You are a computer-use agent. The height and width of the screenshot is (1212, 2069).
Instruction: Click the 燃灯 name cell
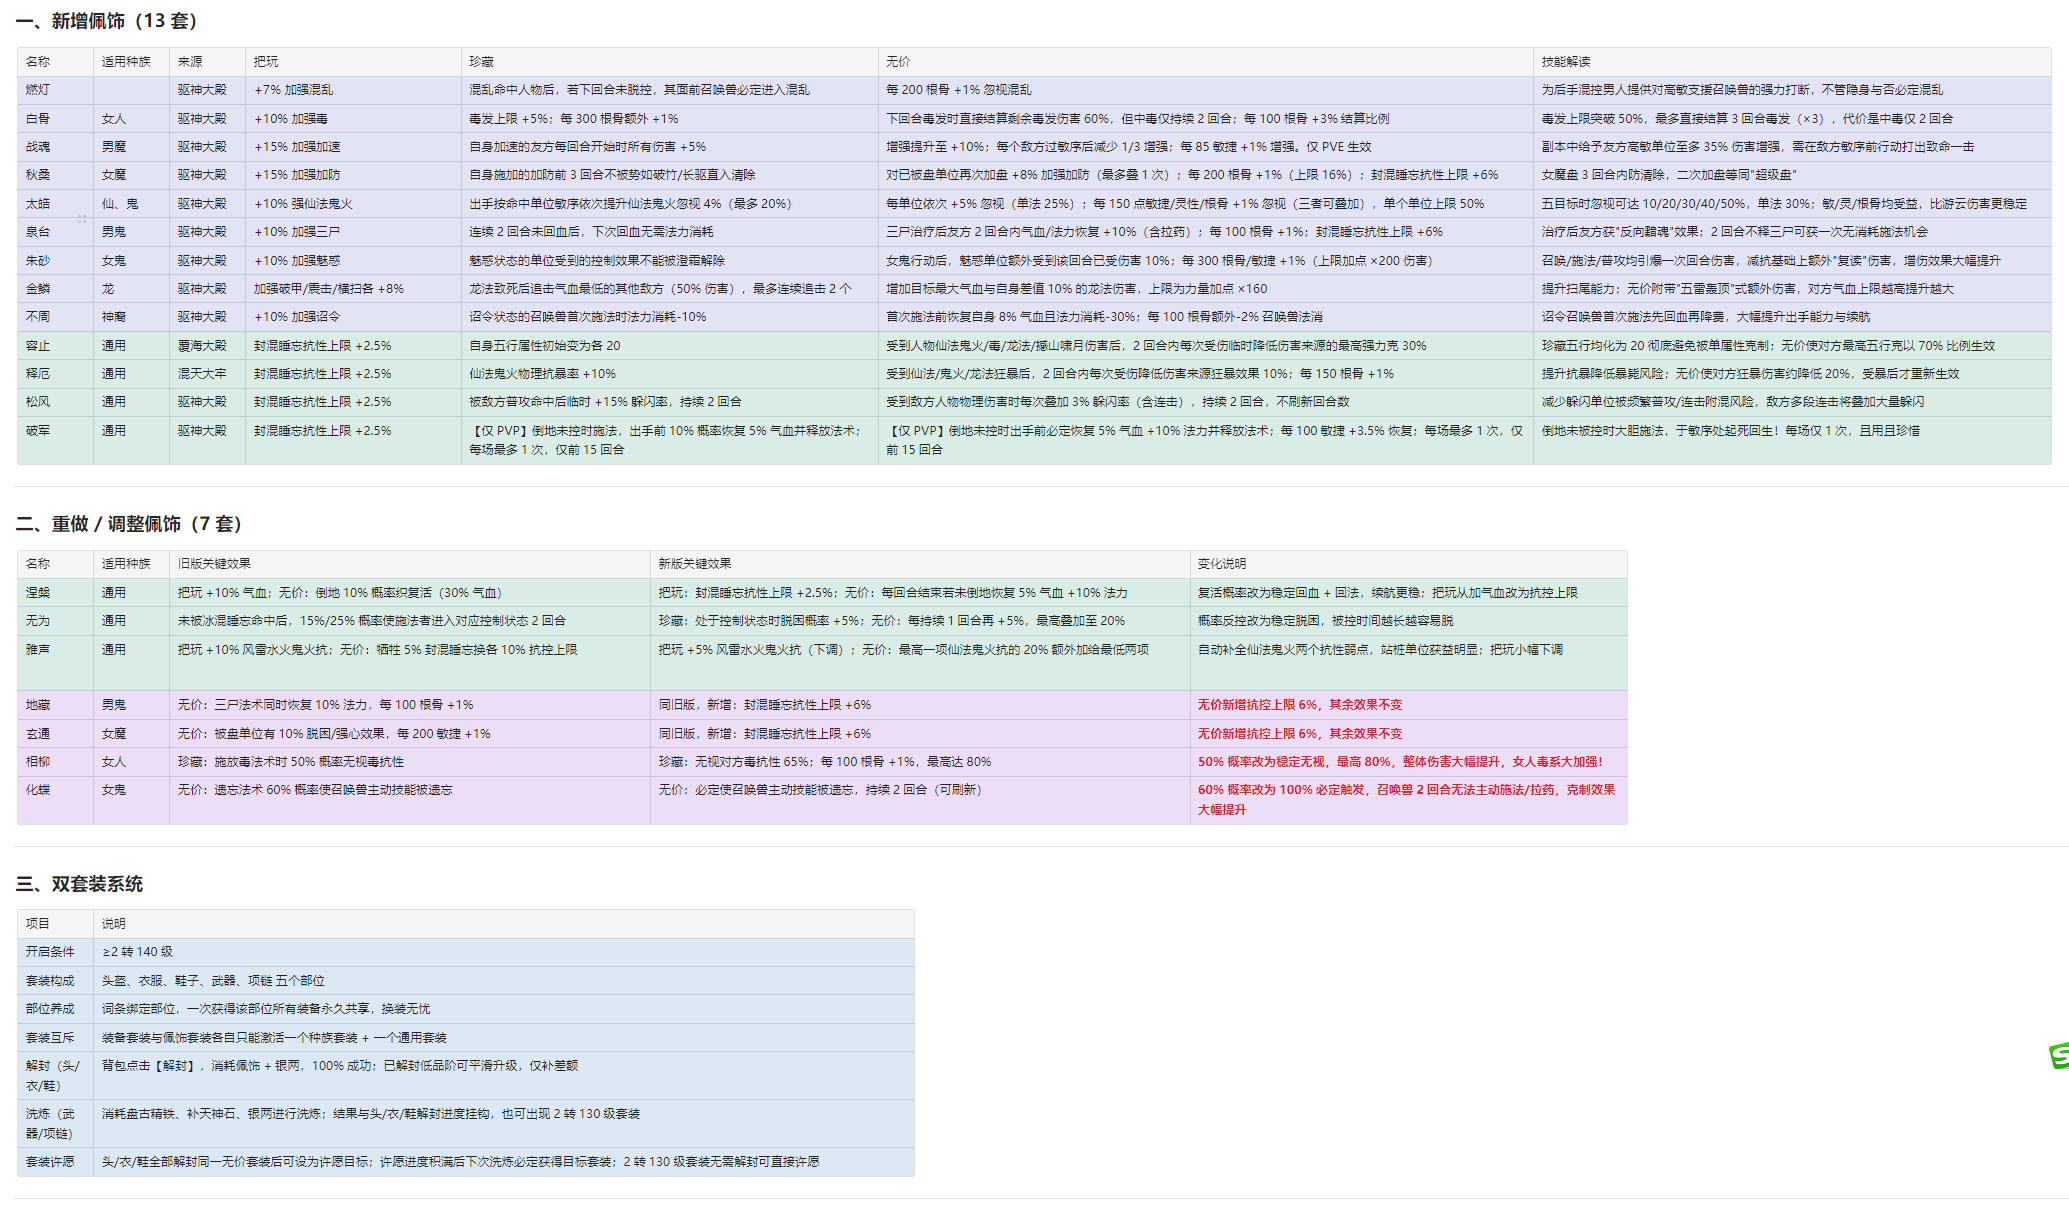click(x=38, y=90)
